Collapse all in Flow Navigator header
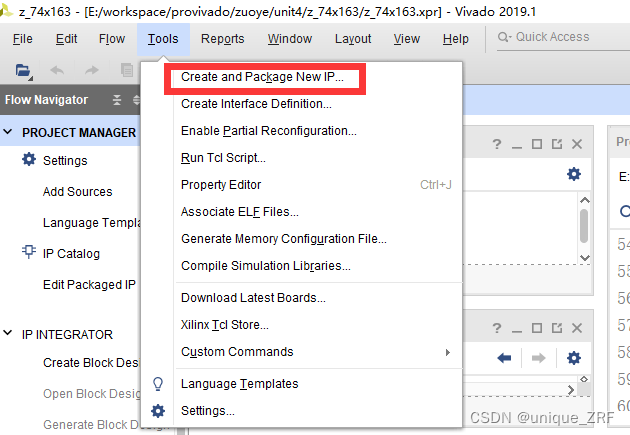The width and height of the screenshot is (630, 435). (x=117, y=100)
